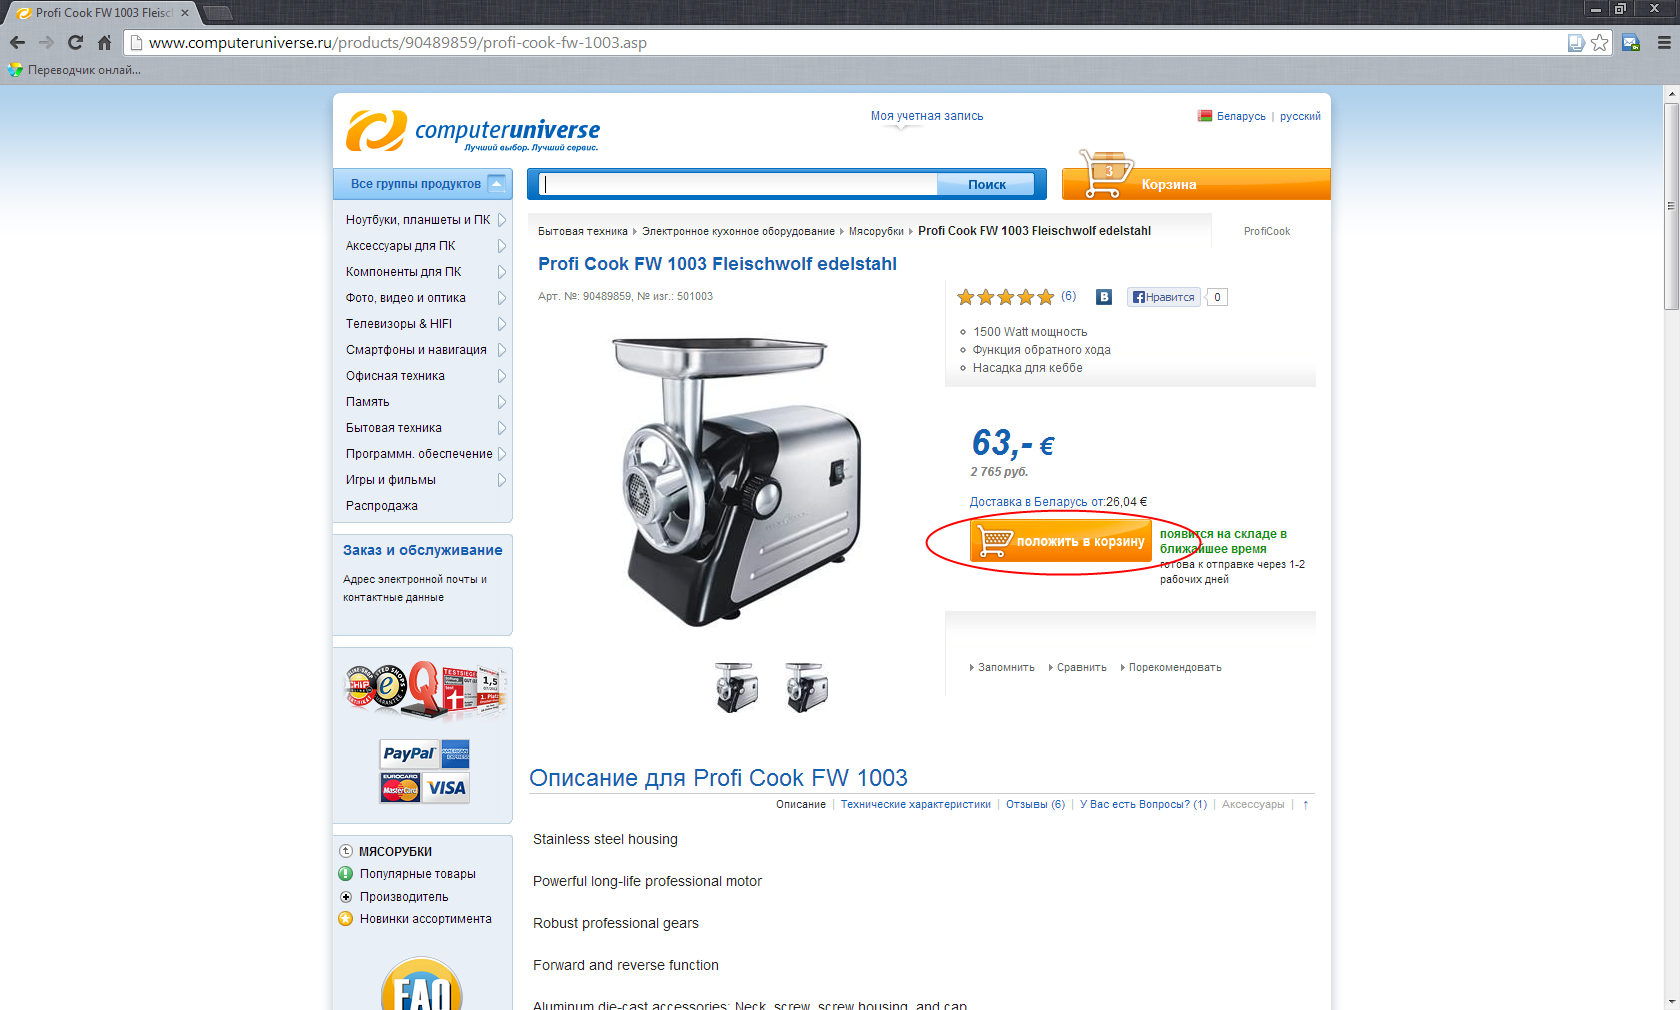This screenshot has height=1010, width=1680.
Task: Click the browser reload icon
Action: (x=75, y=42)
